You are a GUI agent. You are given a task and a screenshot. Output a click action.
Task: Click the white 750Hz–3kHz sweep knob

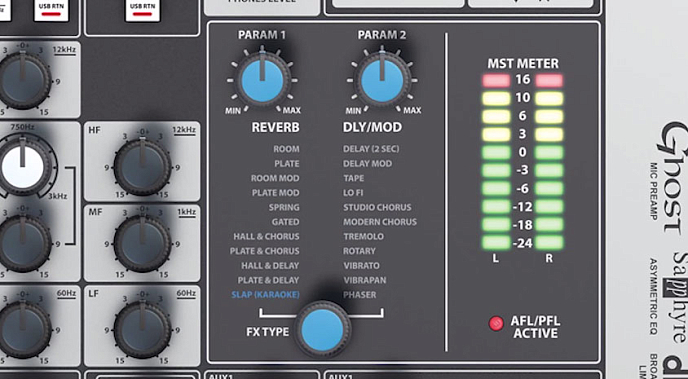click(23, 167)
